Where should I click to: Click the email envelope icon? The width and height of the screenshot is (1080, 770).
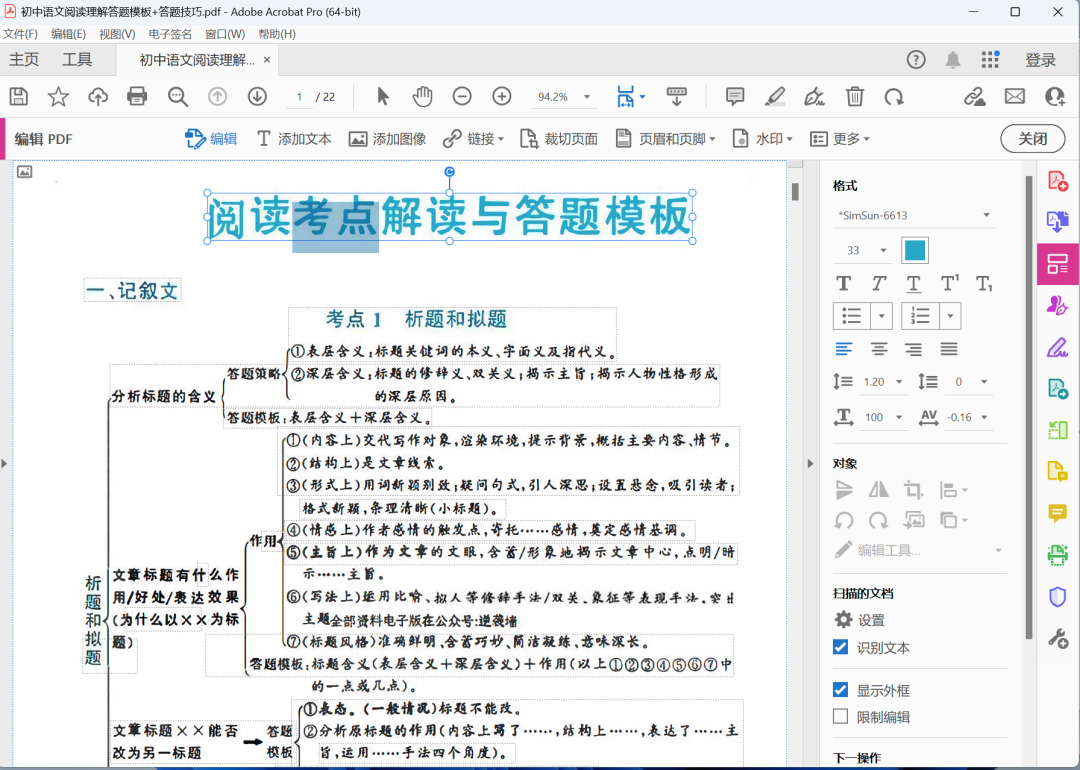coord(1015,96)
